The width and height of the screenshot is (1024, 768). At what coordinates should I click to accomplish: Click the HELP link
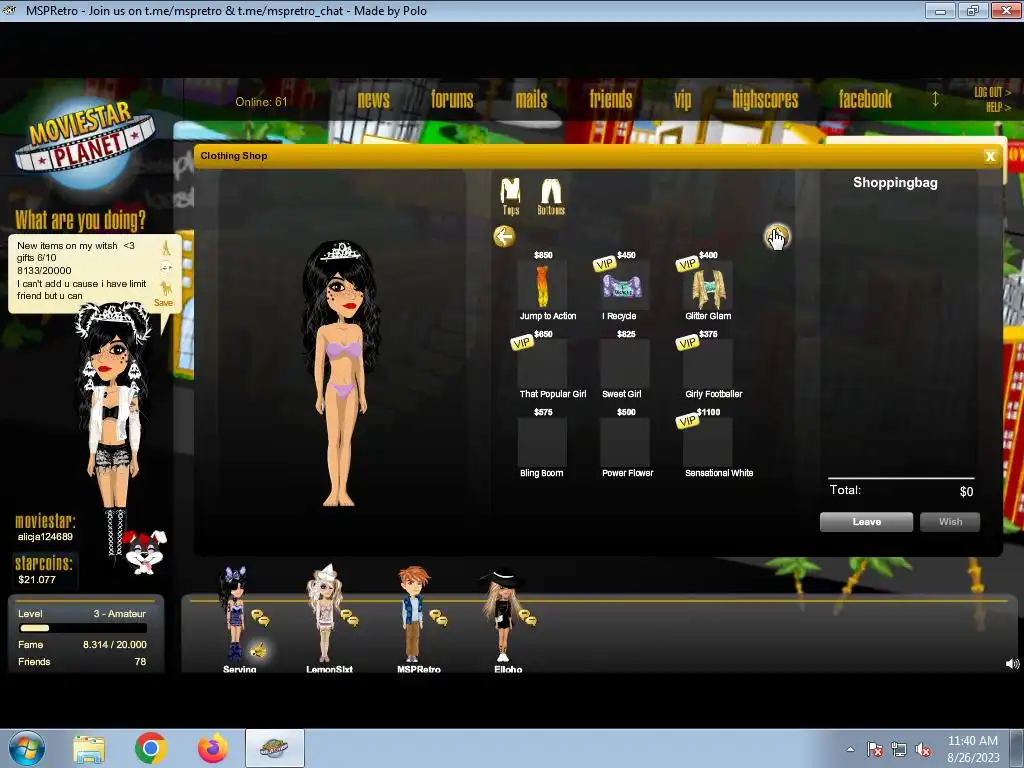(998, 107)
